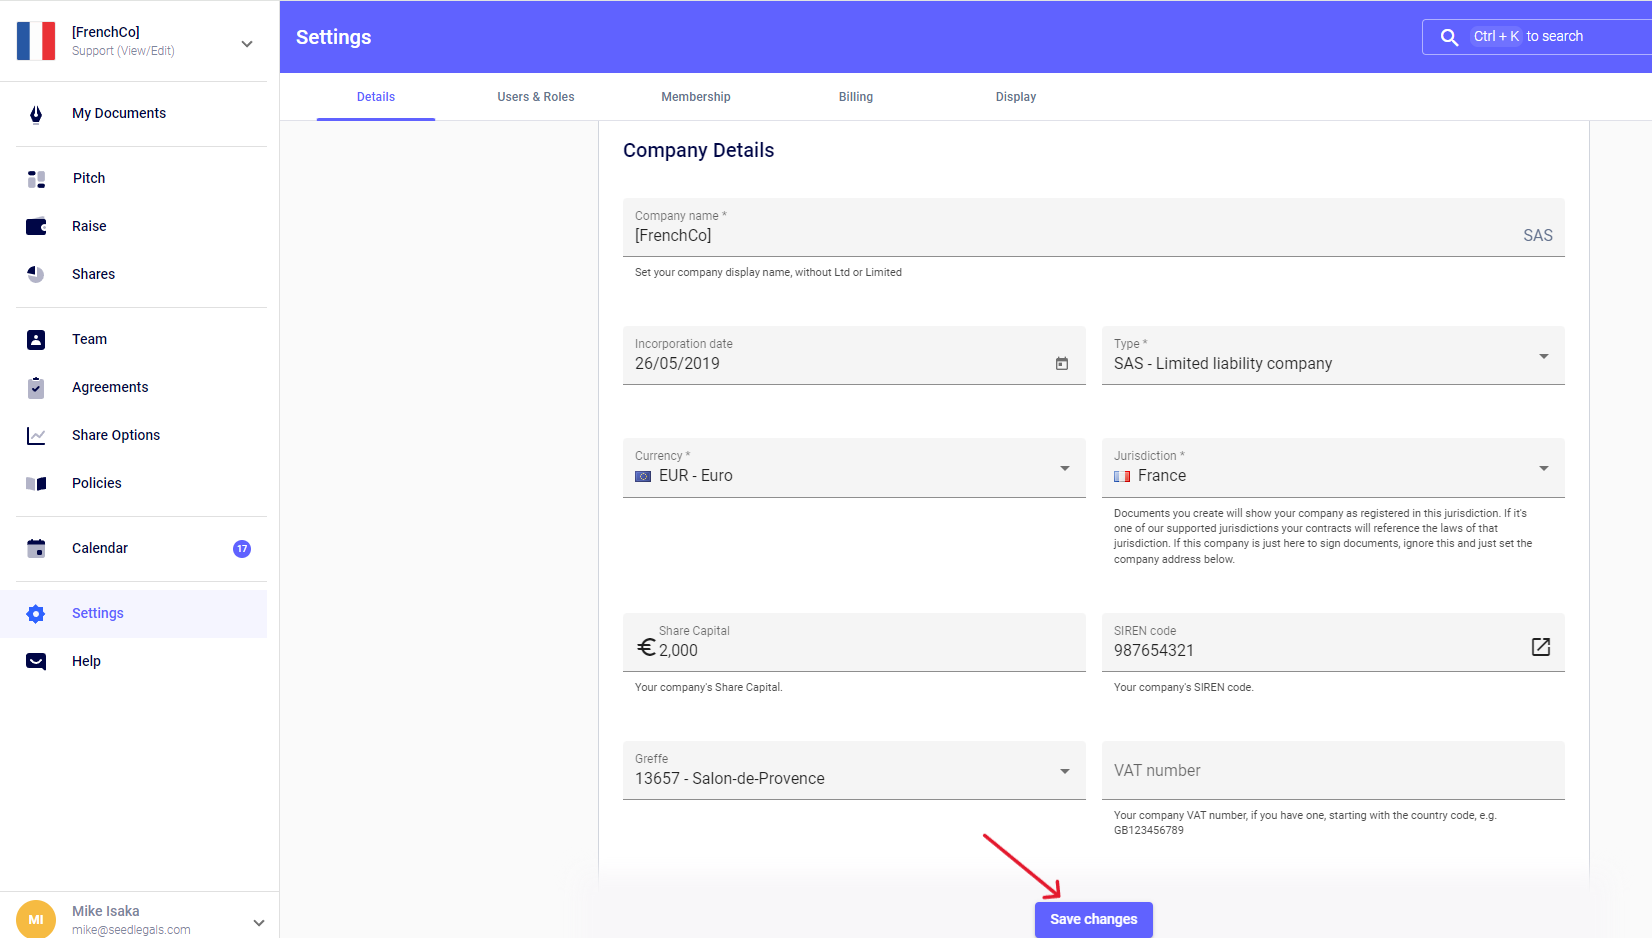Open the Calendar sidebar link
The height and width of the screenshot is (938, 1652).
point(100,548)
